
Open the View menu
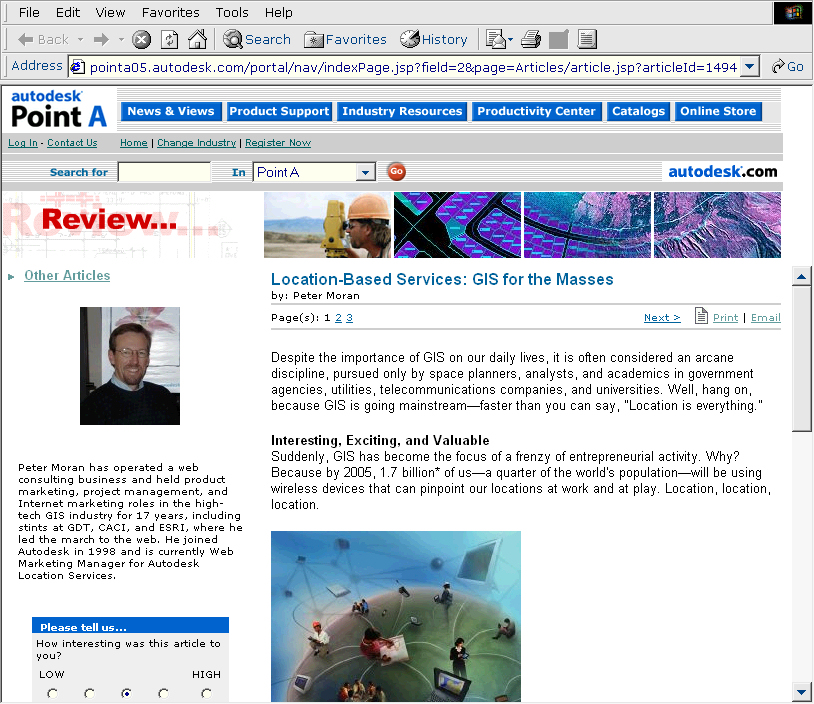pyautogui.click(x=110, y=12)
